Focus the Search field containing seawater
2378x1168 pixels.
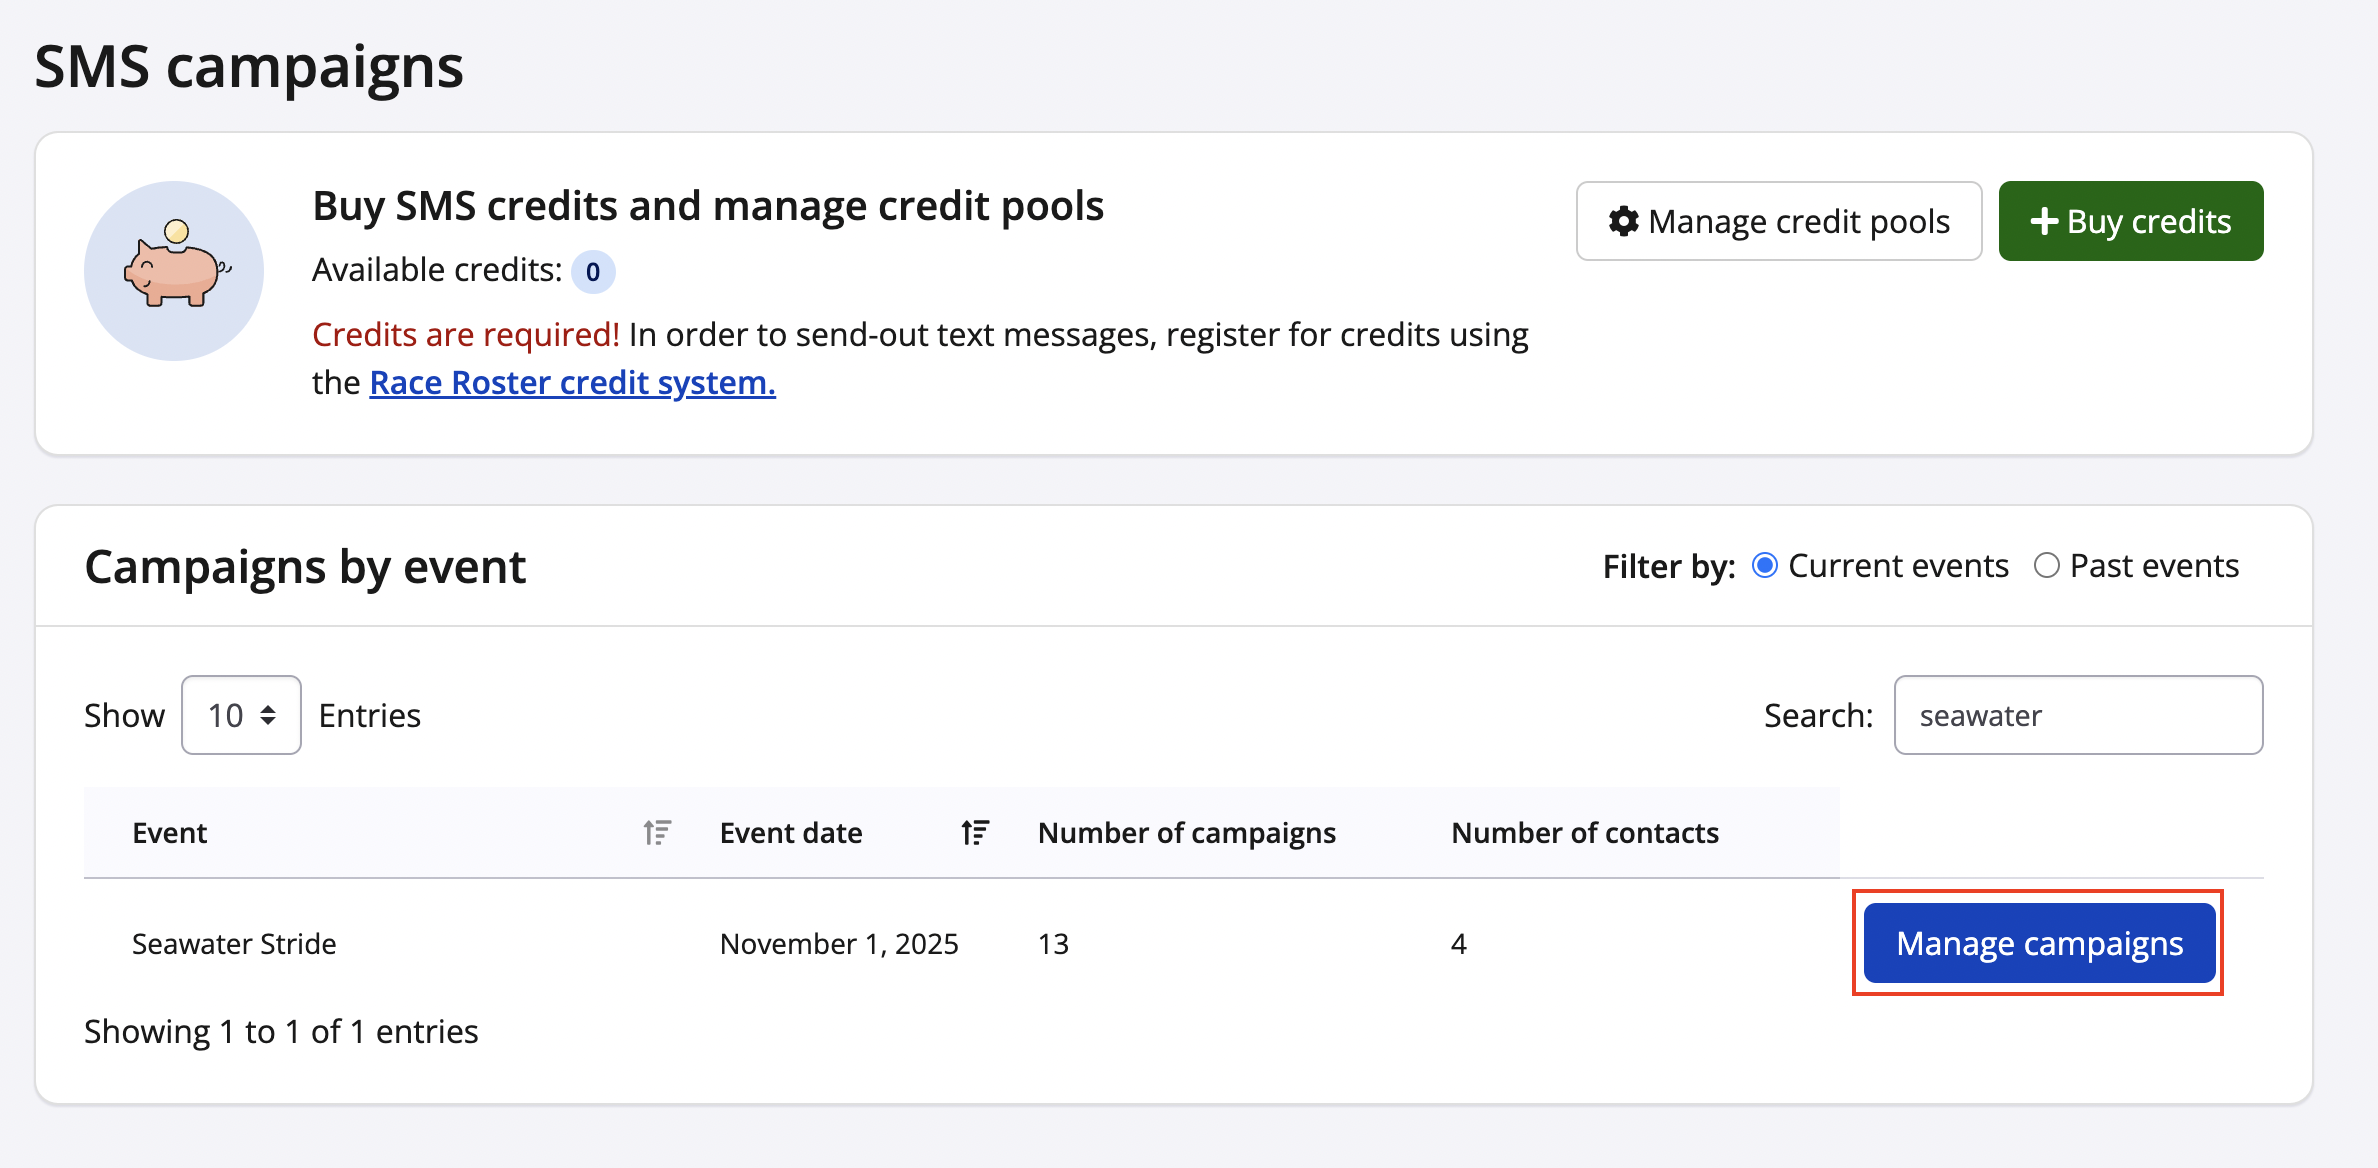coord(2078,715)
